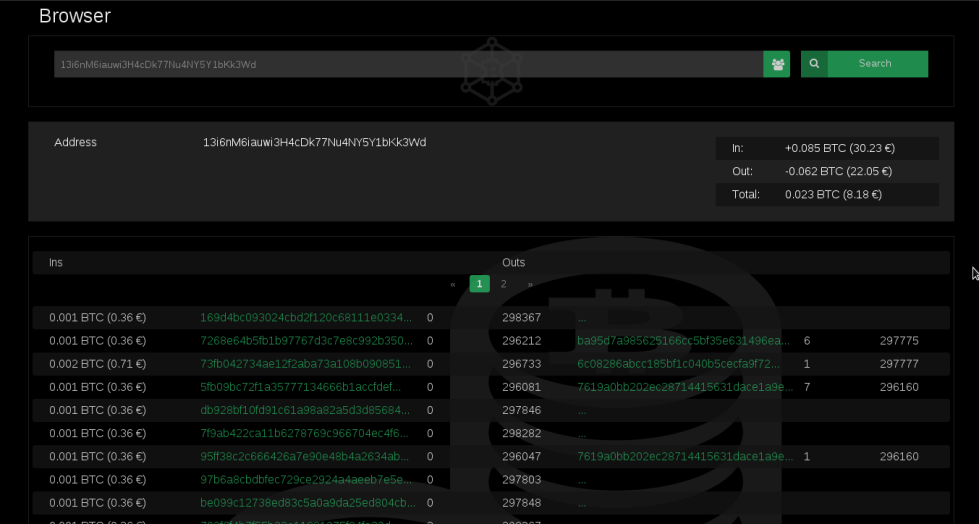
Task: Select page 1 in the pagination
Action: point(479,284)
